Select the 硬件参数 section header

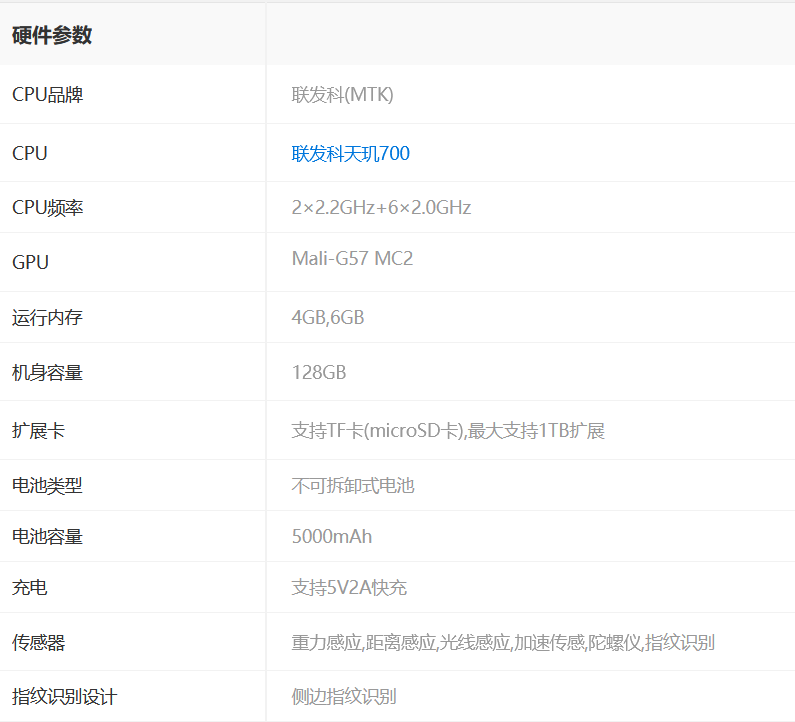(x=52, y=35)
